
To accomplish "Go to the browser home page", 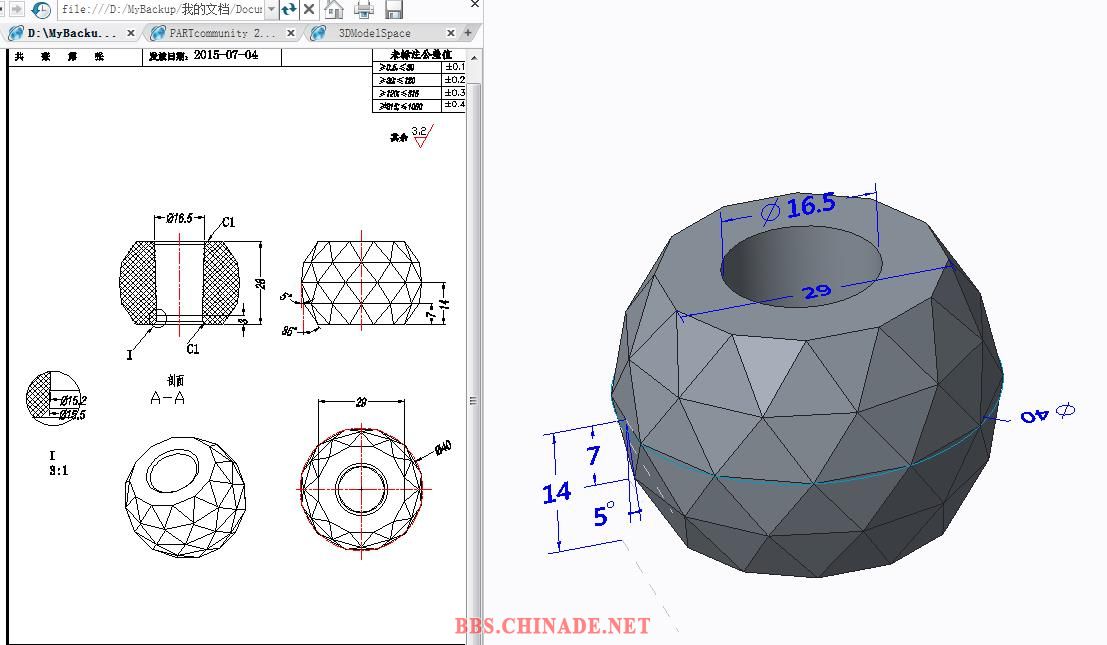I will click(334, 10).
